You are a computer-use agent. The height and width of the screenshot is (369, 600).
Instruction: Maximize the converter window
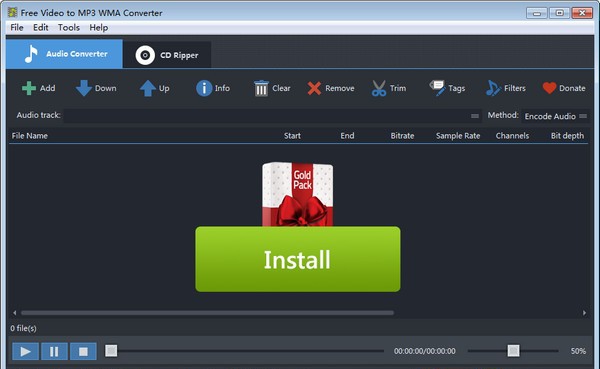pos(559,13)
